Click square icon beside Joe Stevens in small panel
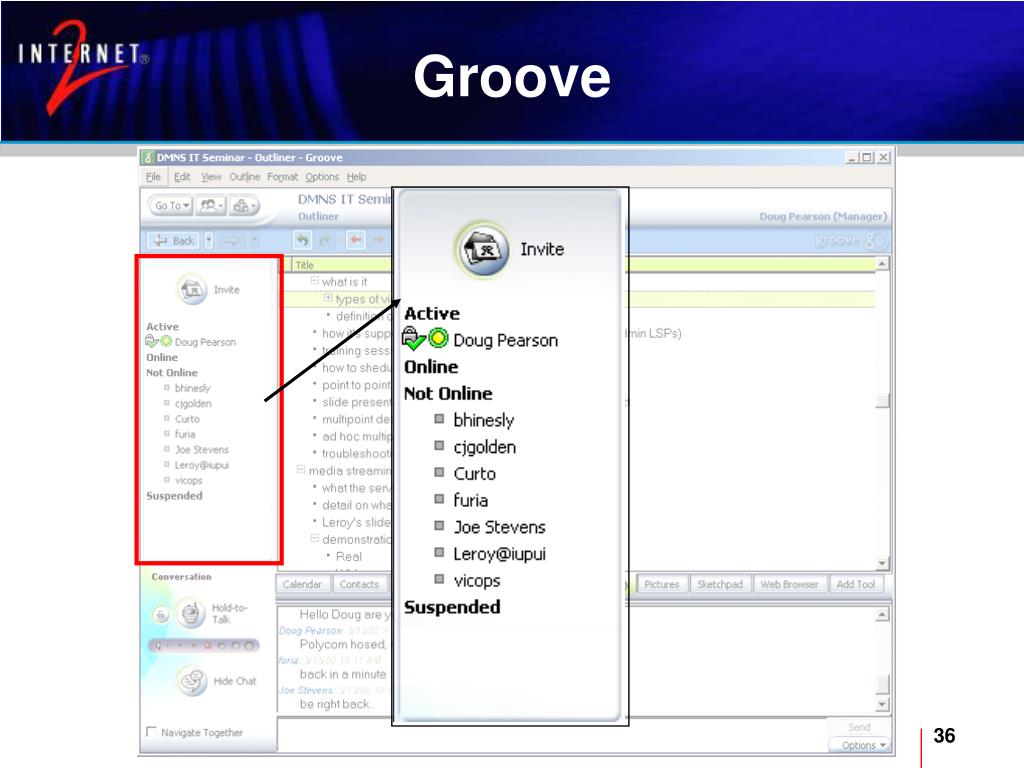Image resolution: width=1024 pixels, height=768 pixels. tap(167, 449)
